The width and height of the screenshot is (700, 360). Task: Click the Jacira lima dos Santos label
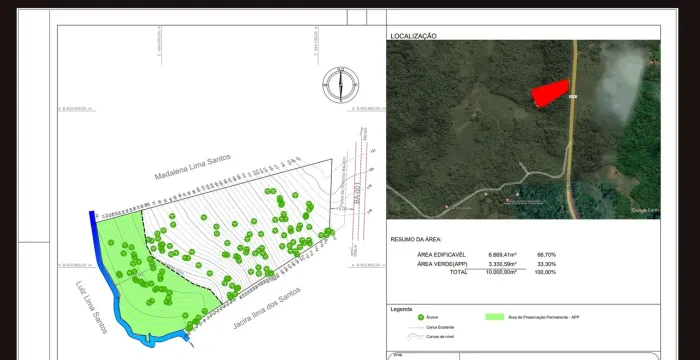pos(267,308)
